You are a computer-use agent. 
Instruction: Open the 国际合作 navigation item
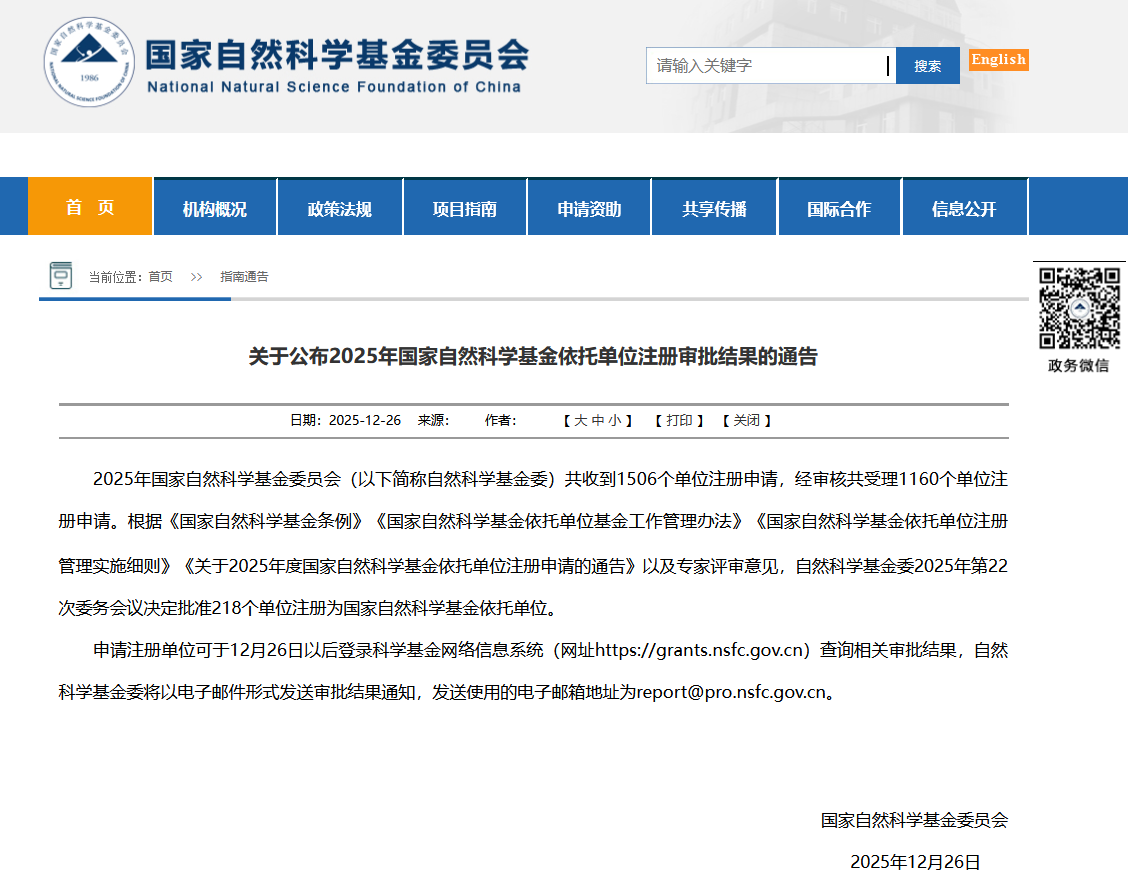(x=839, y=209)
